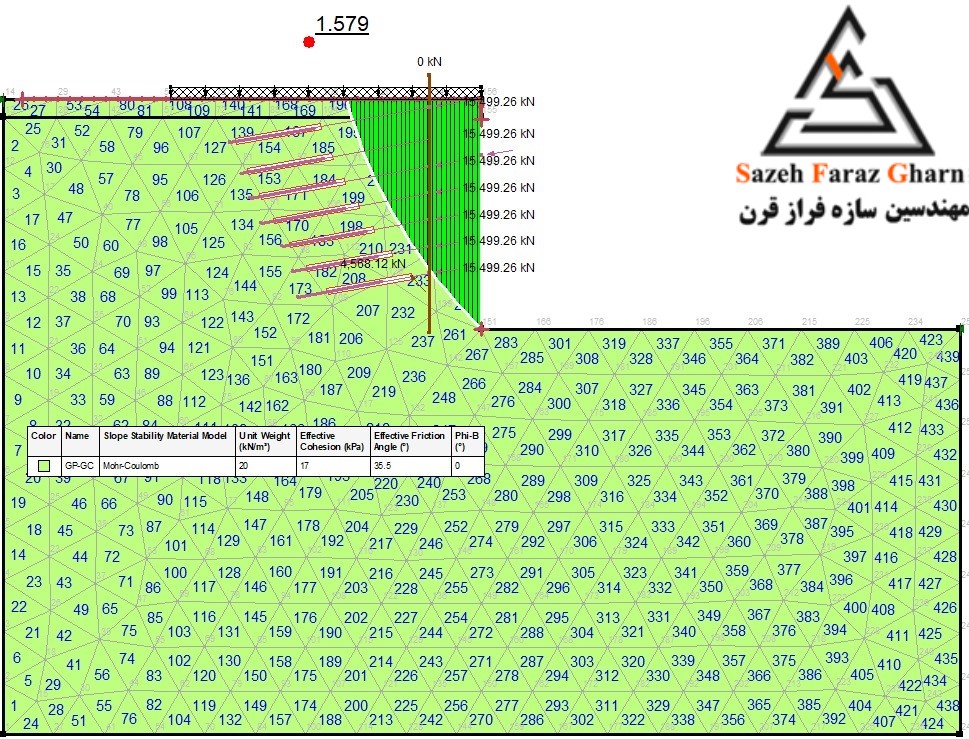Image resolution: width=969 pixels, height=739 pixels.
Task: Select mesh element number 248
Action: pos(444,398)
